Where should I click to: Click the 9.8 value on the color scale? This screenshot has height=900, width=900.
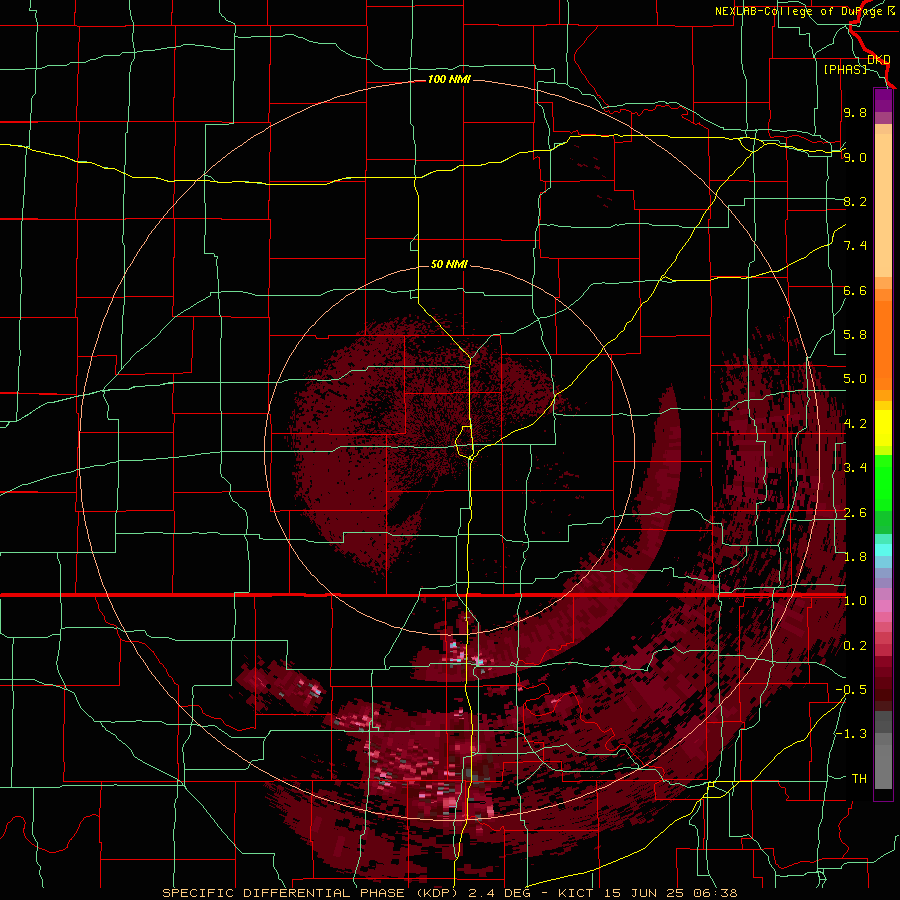coord(855,112)
